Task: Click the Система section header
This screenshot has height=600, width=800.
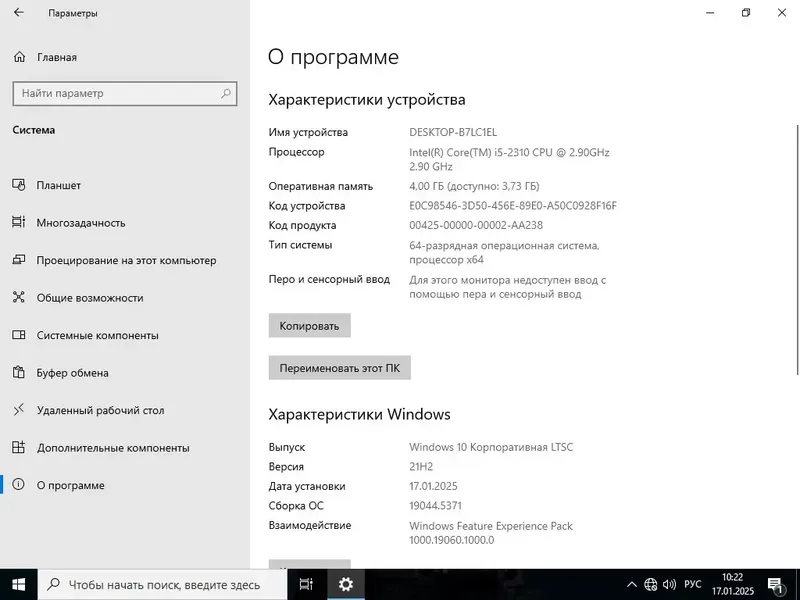Action: click(x=34, y=130)
